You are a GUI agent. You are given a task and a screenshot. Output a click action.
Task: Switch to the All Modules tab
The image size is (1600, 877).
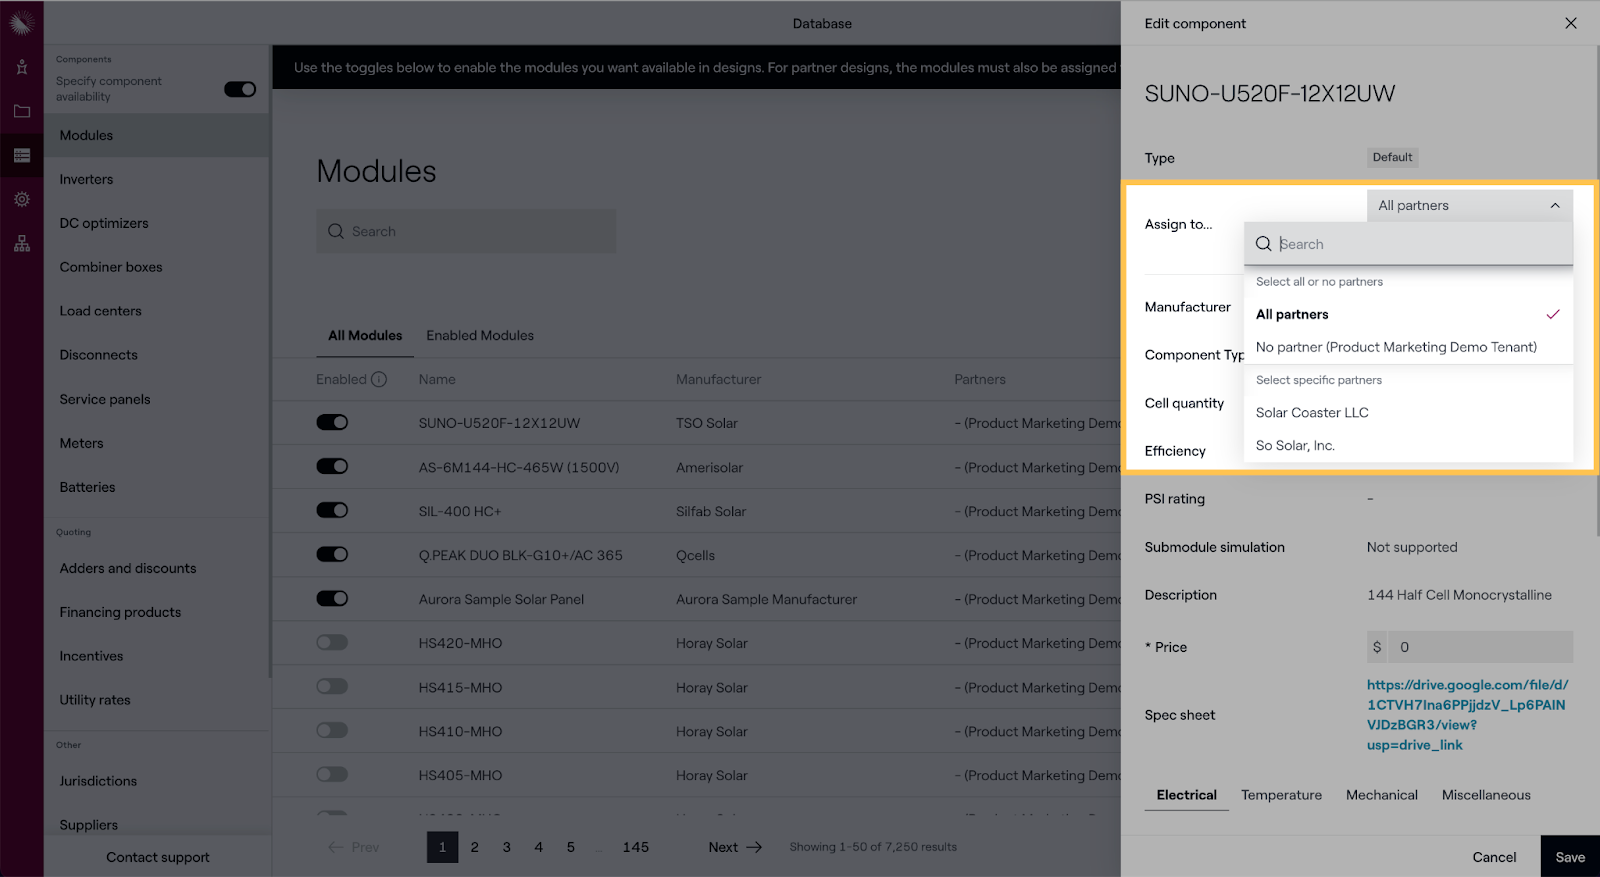[x=365, y=335]
